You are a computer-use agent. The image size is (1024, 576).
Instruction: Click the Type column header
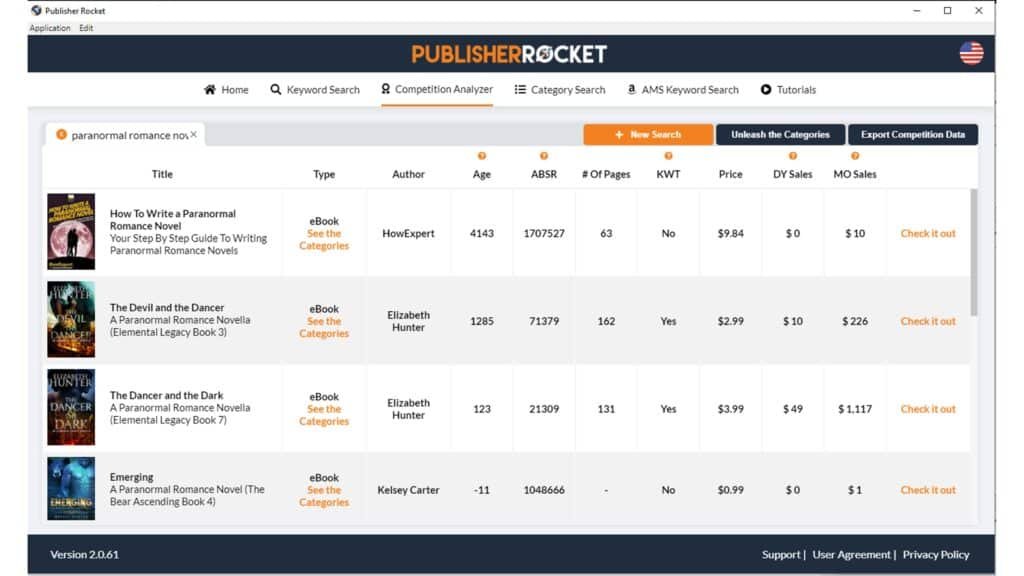[x=324, y=174]
